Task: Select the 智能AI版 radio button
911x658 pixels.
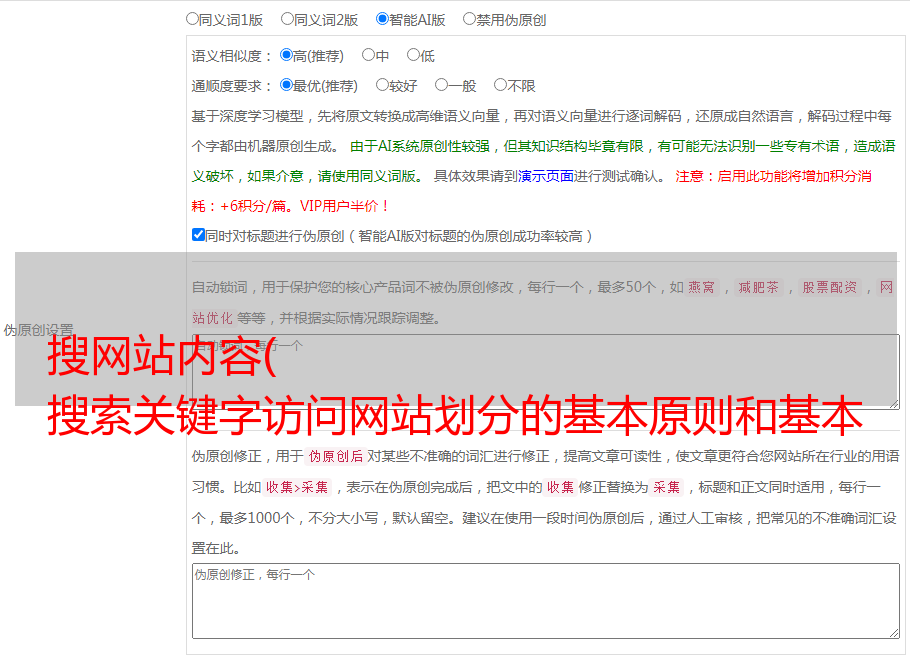Action: (382, 18)
